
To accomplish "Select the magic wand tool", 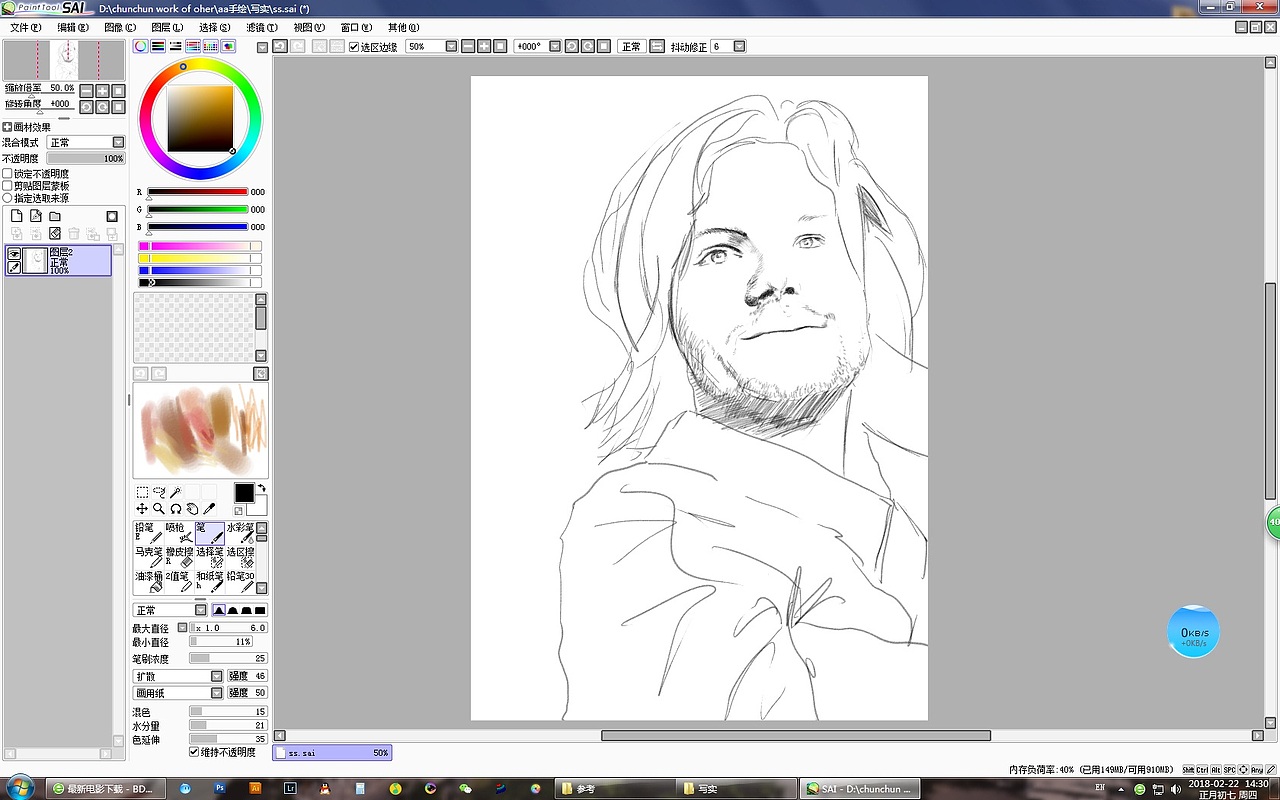I will coord(176,492).
